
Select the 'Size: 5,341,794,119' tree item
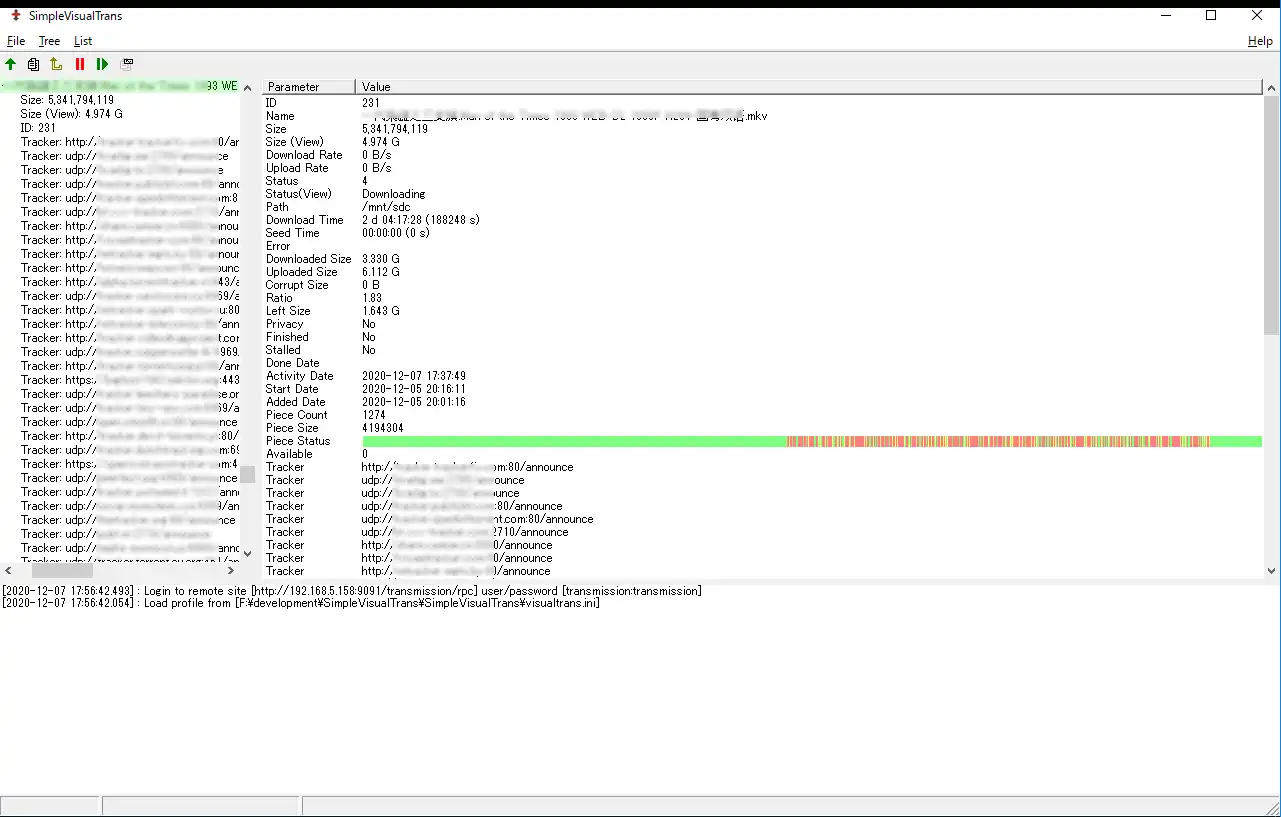(x=67, y=100)
